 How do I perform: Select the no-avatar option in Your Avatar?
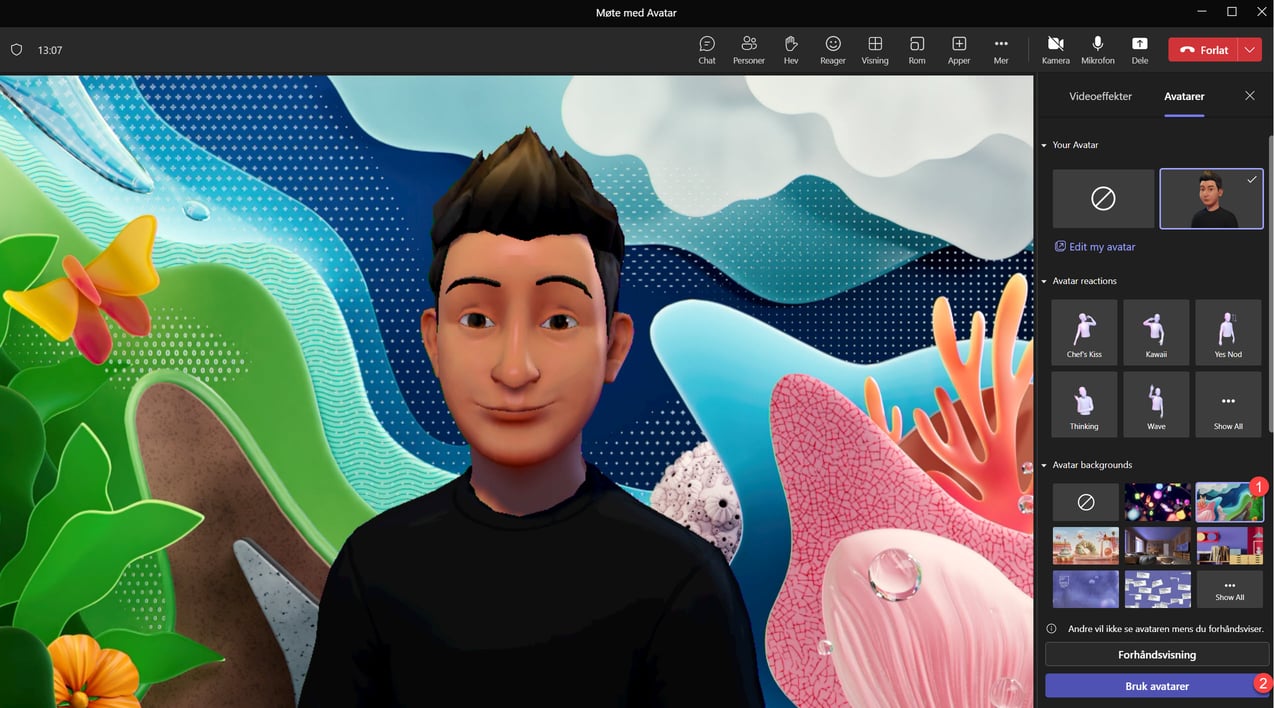coord(1103,198)
